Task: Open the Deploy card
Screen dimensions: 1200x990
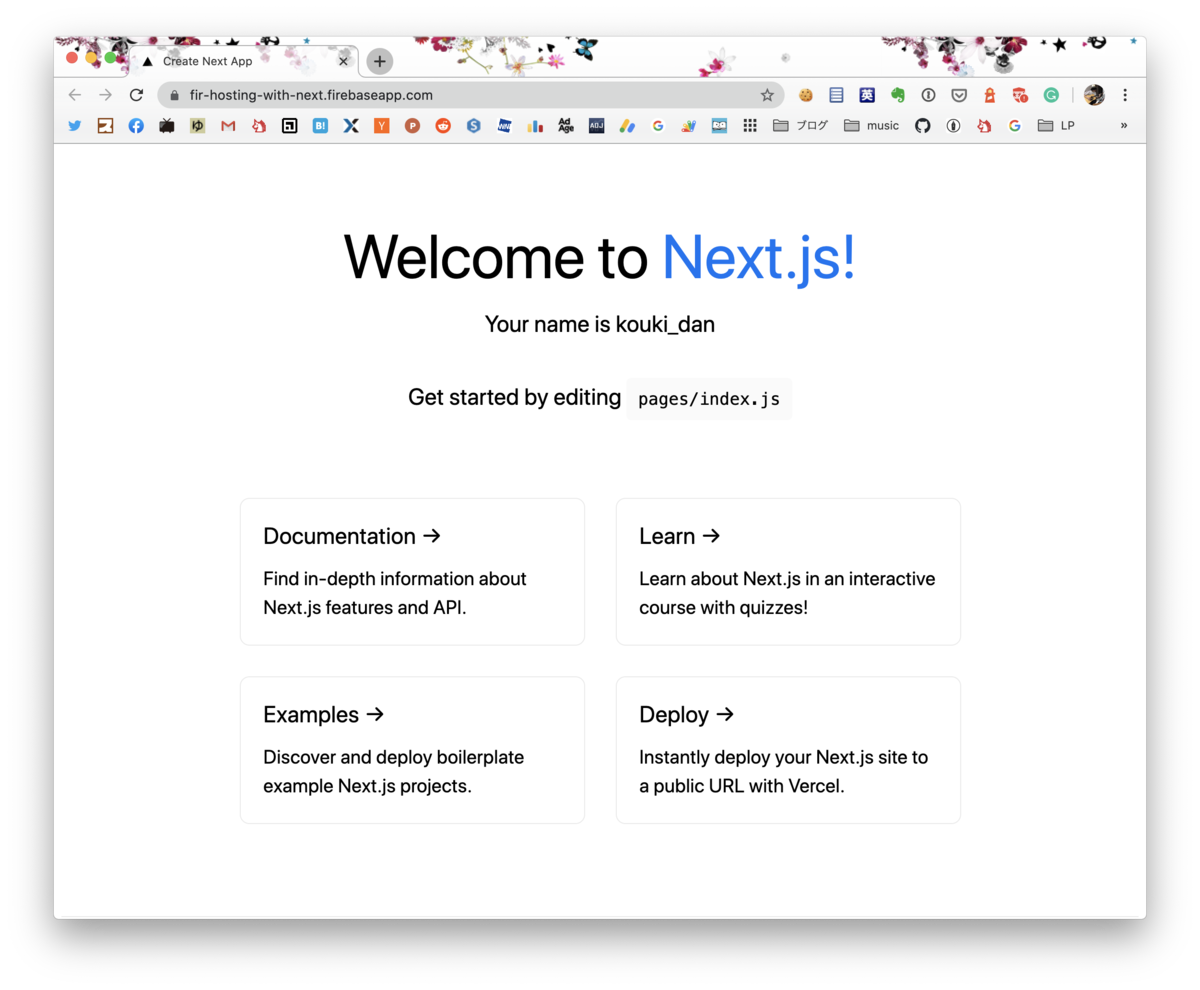Action: coord(788,750)
